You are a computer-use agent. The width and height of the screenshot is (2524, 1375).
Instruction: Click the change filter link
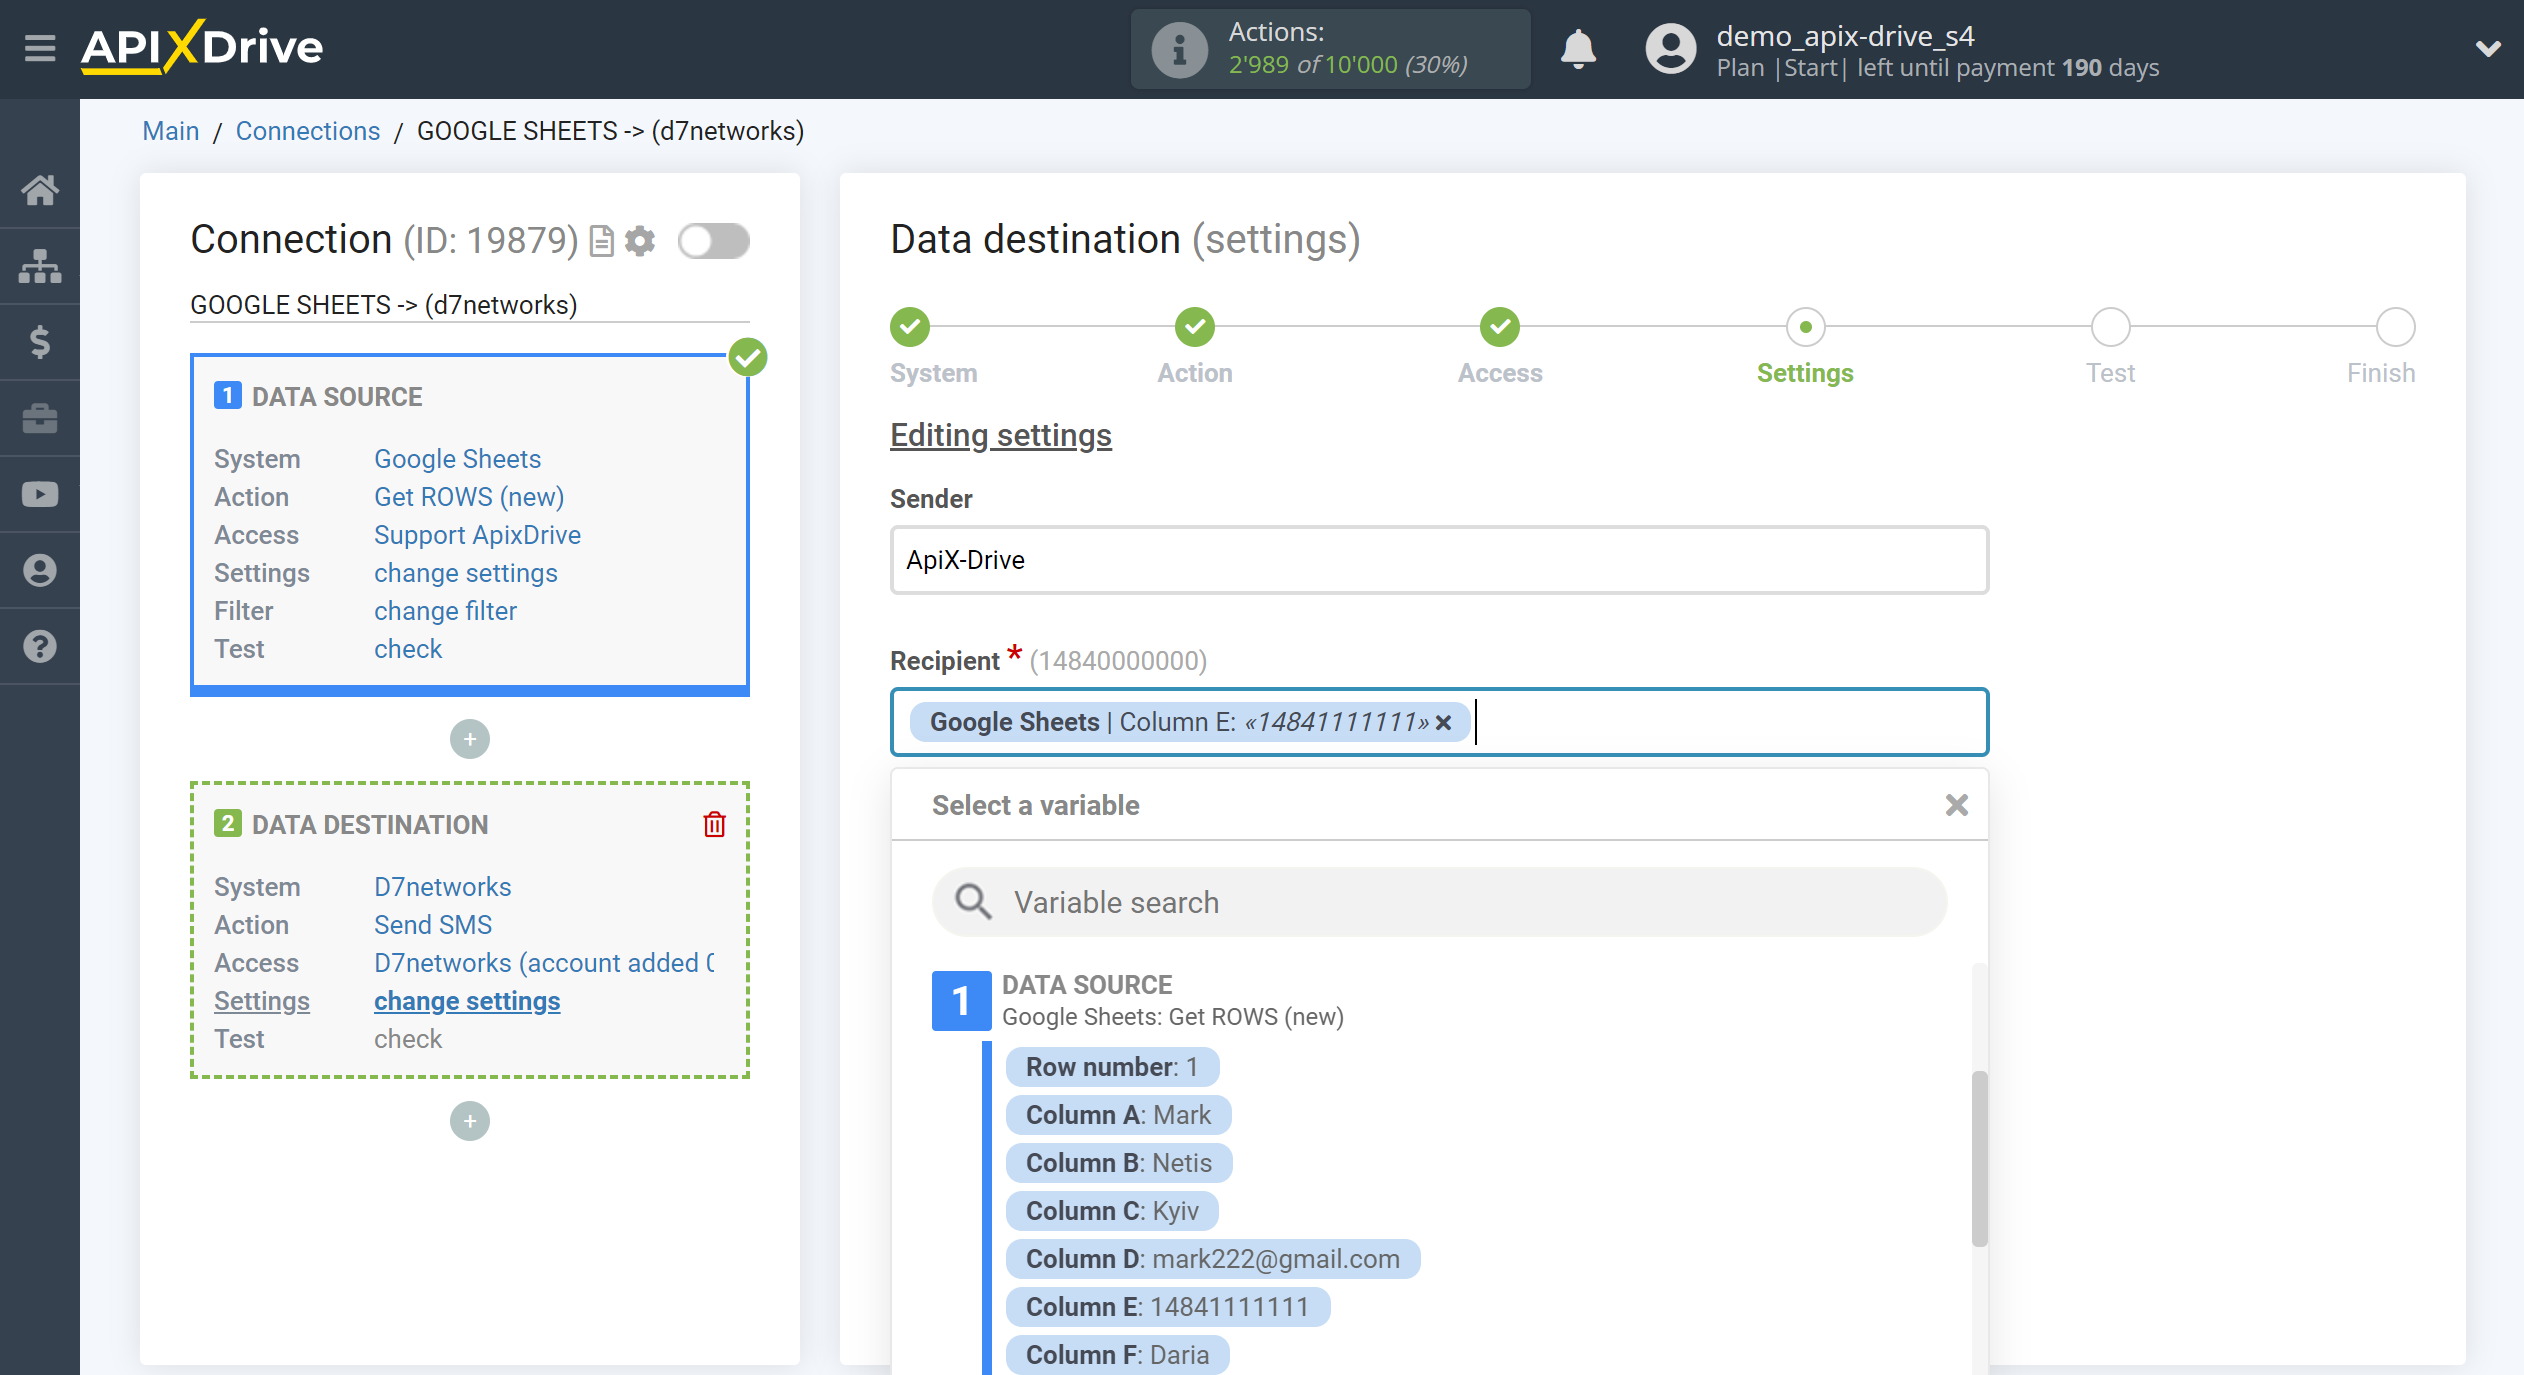point(445,611)
